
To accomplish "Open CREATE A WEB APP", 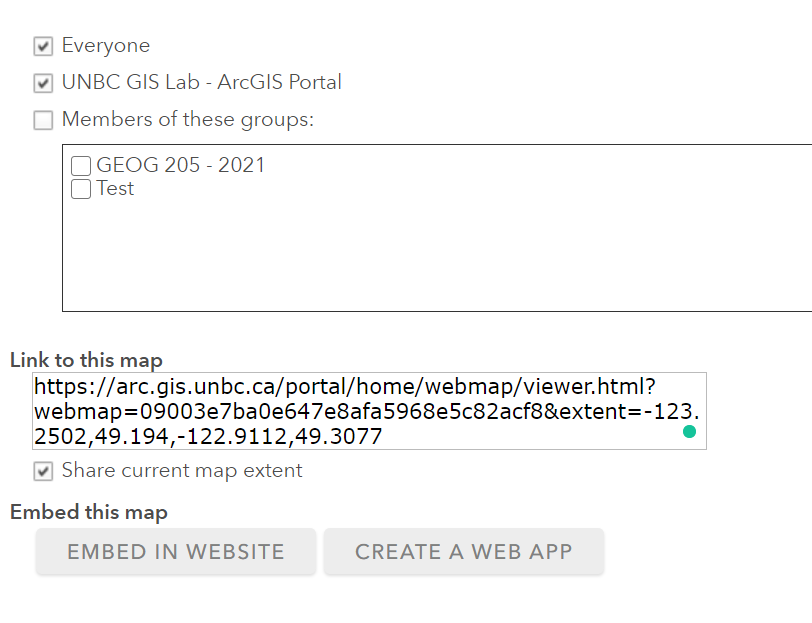I will [x=463, y=552].
